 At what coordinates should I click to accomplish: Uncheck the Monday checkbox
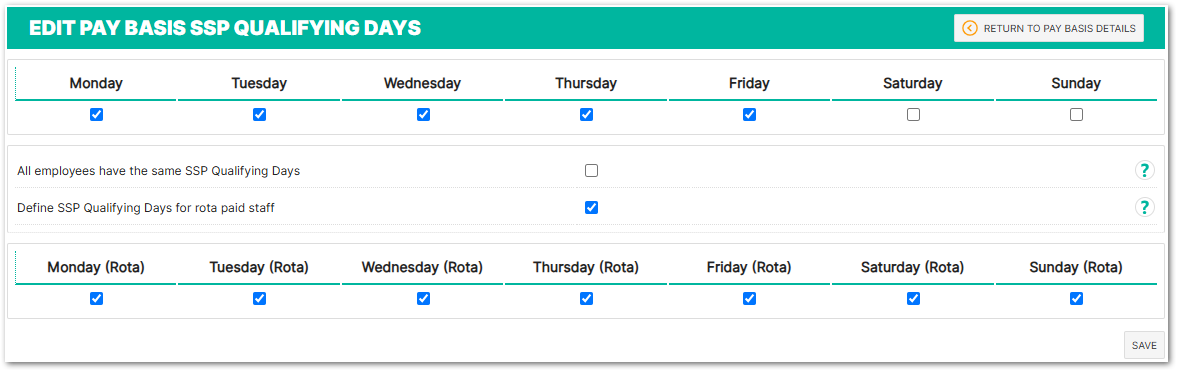pyautogui.click(x=96, y=115)
